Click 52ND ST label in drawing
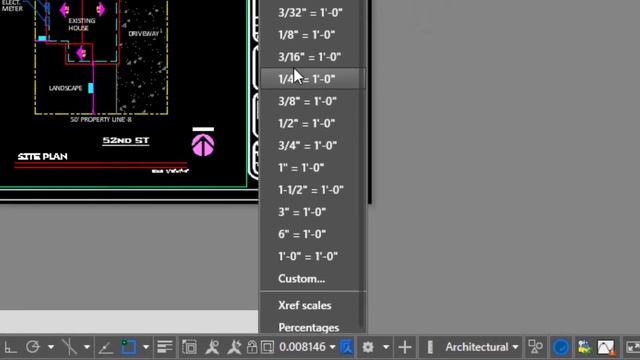 click(x=126, y=140)
